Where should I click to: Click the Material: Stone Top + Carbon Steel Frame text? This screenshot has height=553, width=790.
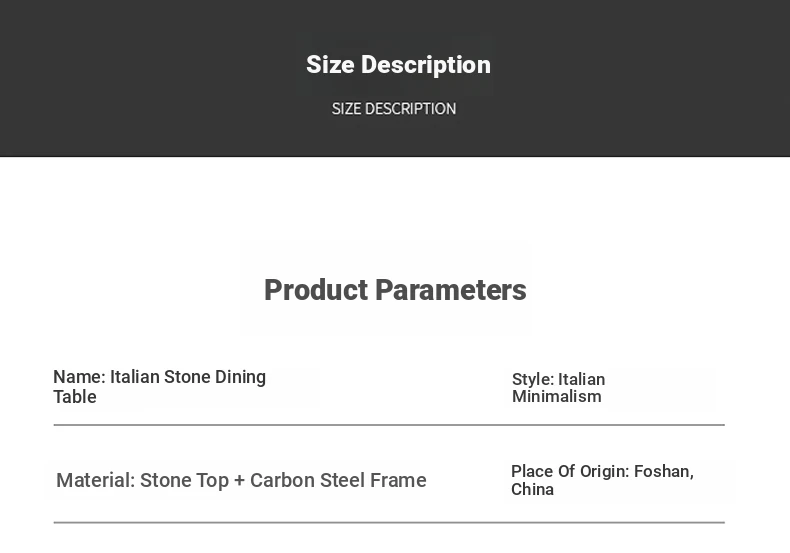click(241, 480)
